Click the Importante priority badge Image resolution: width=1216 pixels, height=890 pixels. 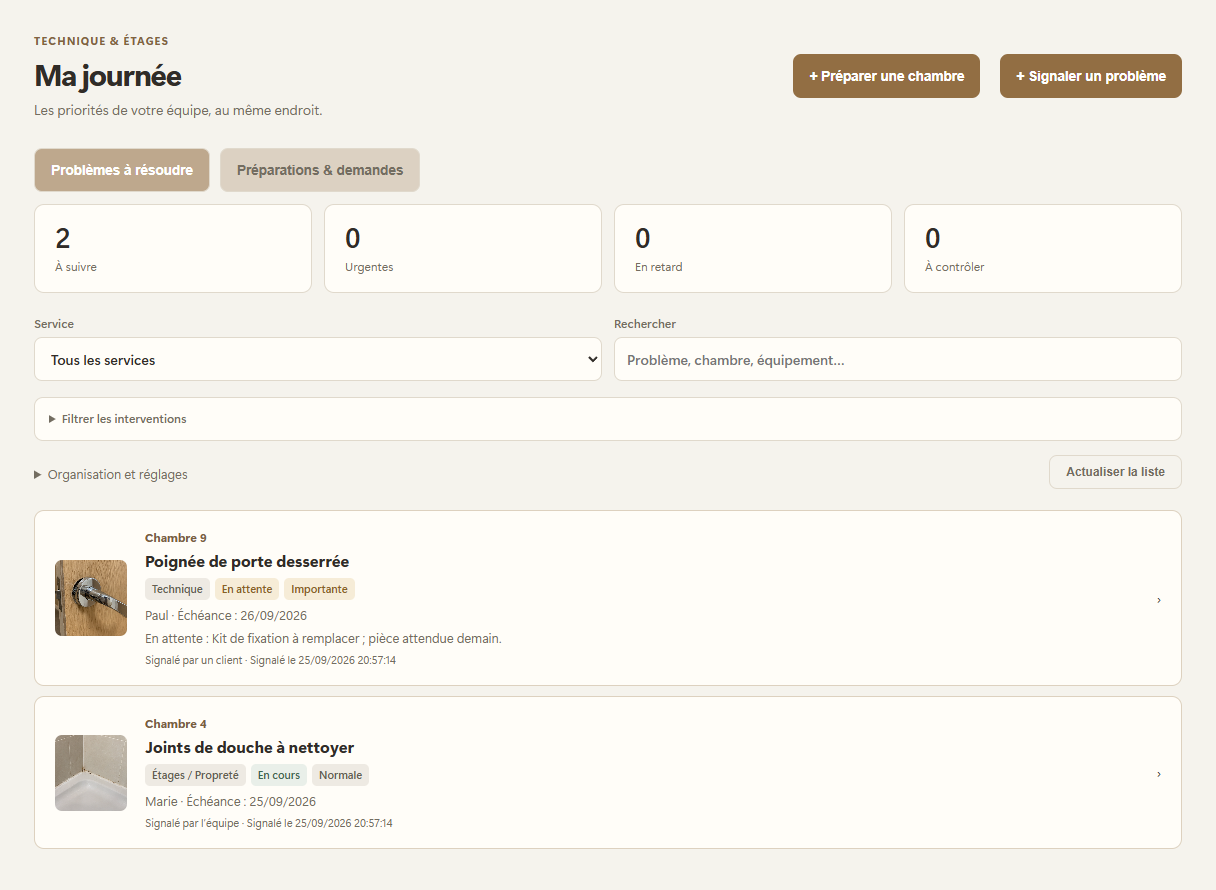319,589
